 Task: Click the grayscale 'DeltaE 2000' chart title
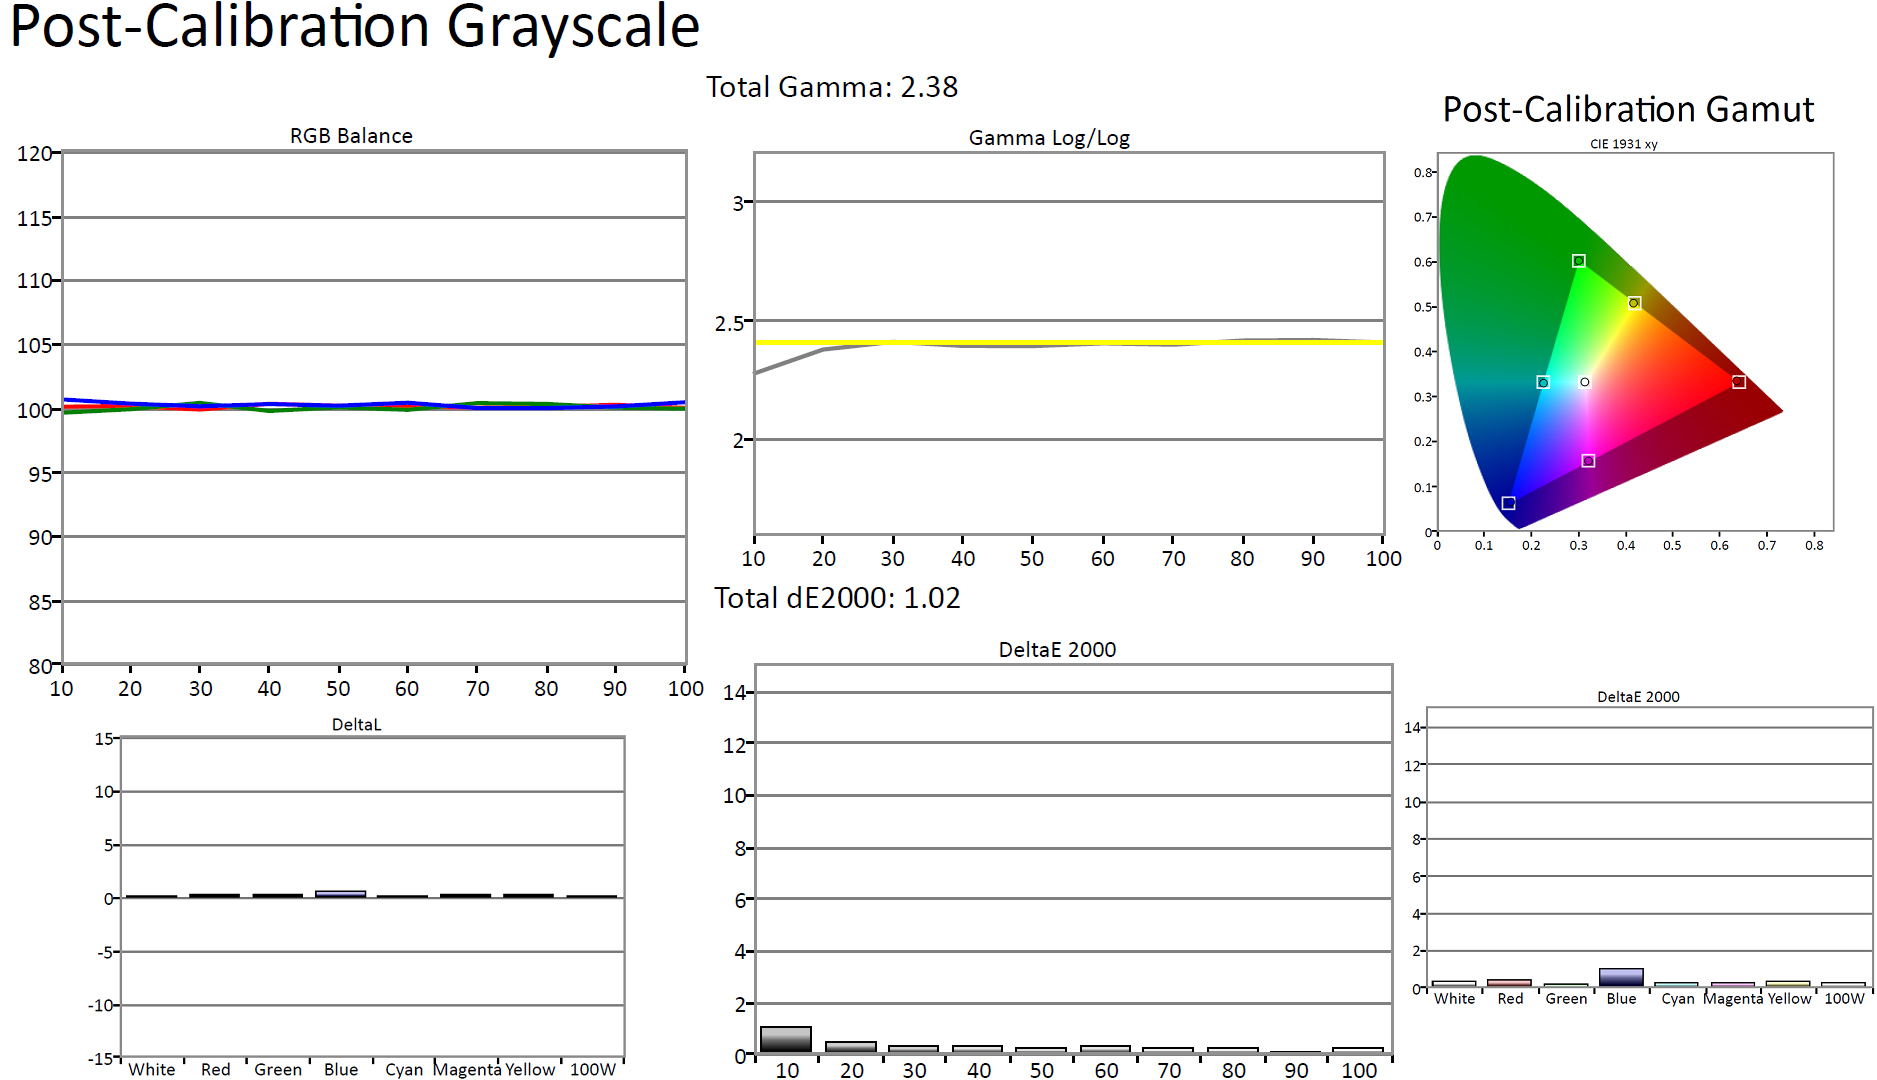pos(1057,649)
